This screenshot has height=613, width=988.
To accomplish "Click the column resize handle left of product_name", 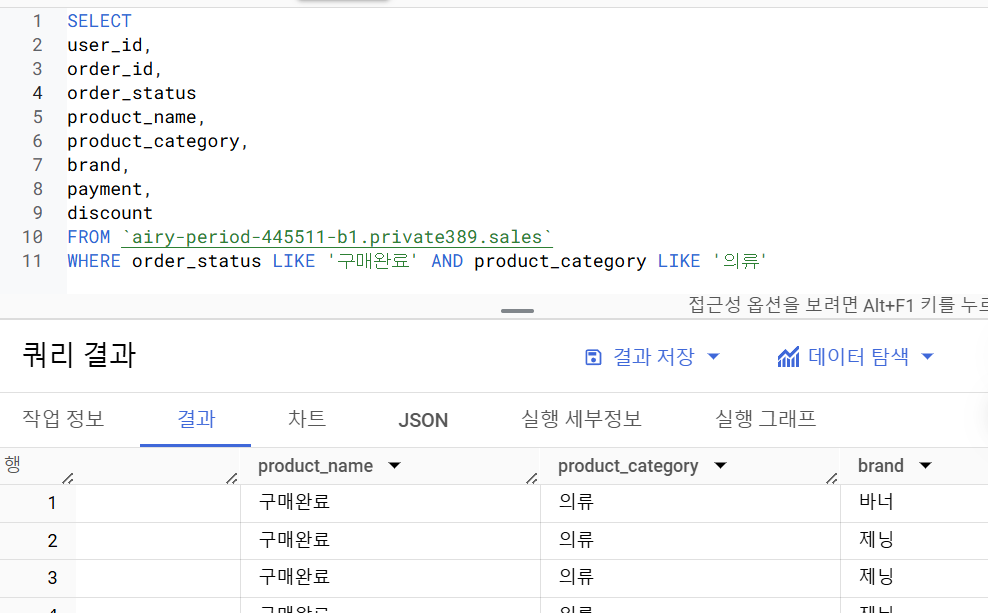I will click(232, 478).
